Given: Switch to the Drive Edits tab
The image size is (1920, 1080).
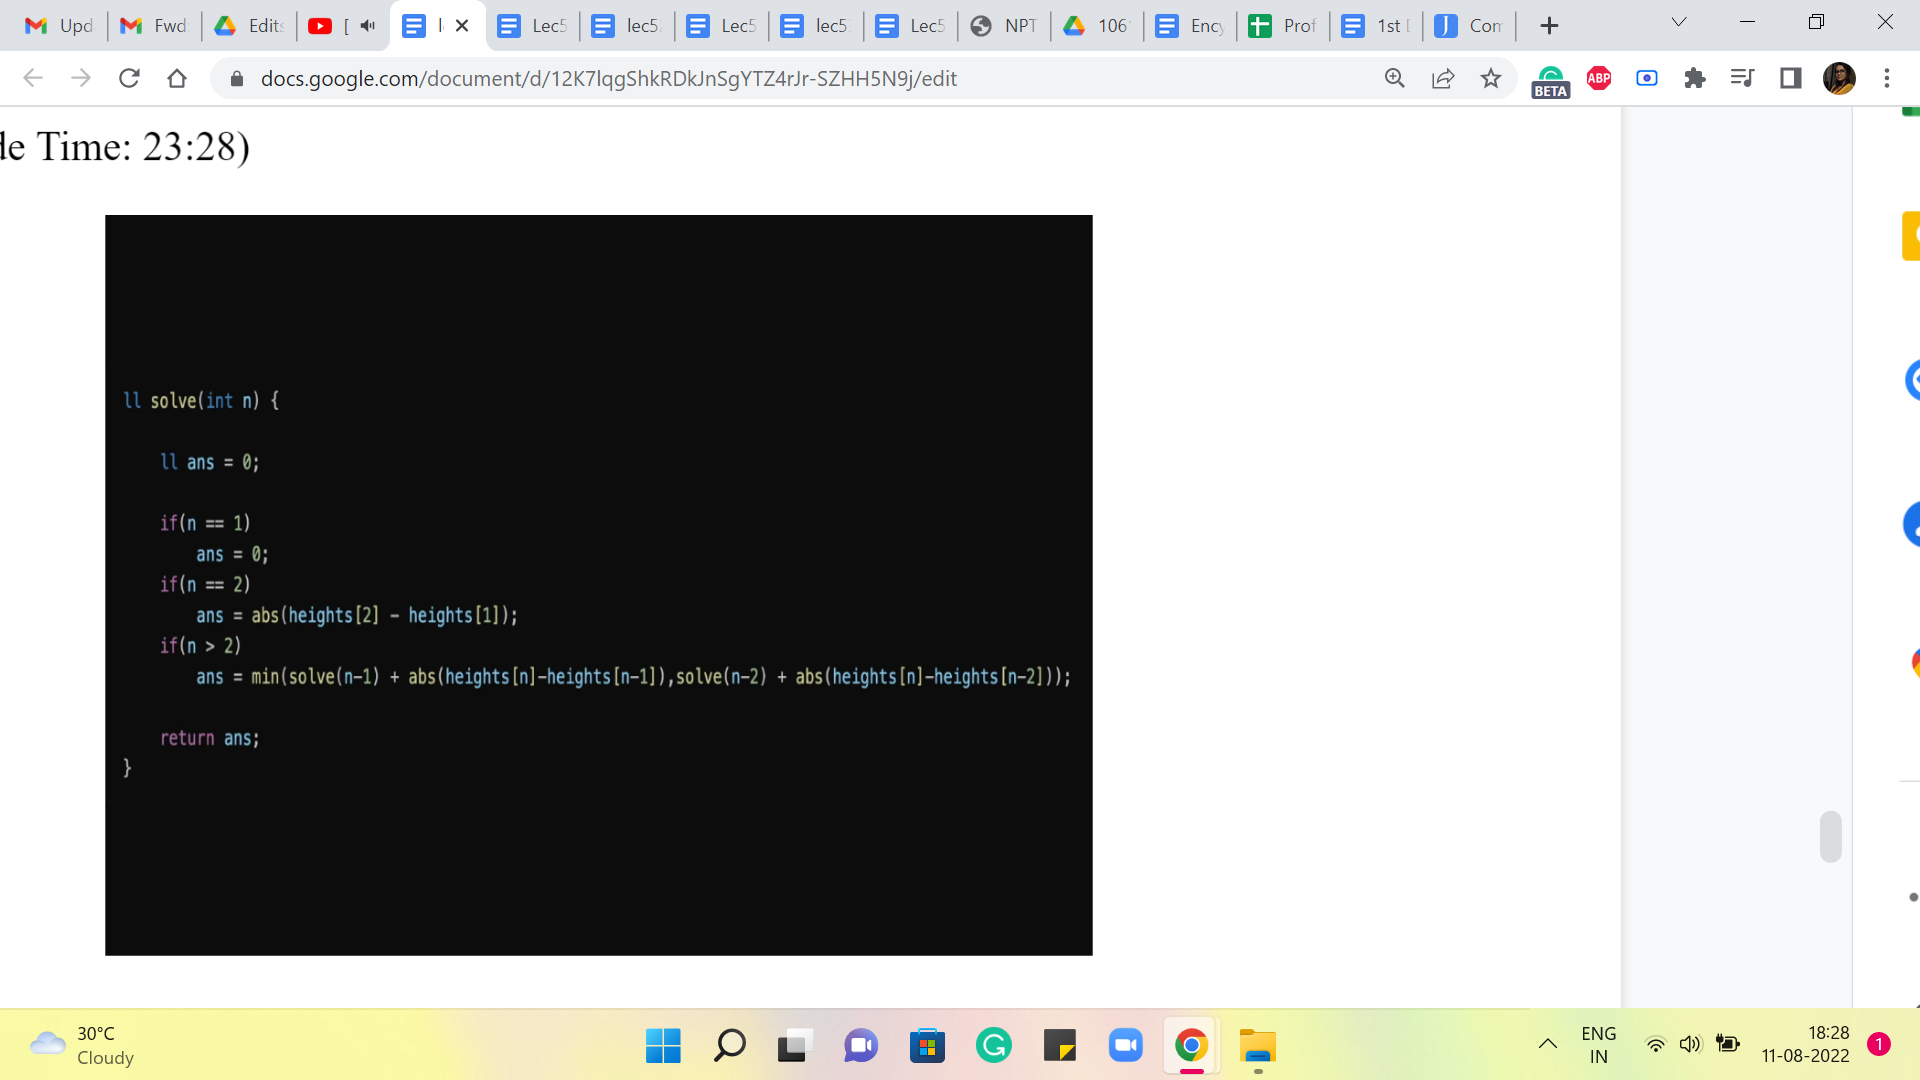Looking at the screenshot, I should 249,26.
